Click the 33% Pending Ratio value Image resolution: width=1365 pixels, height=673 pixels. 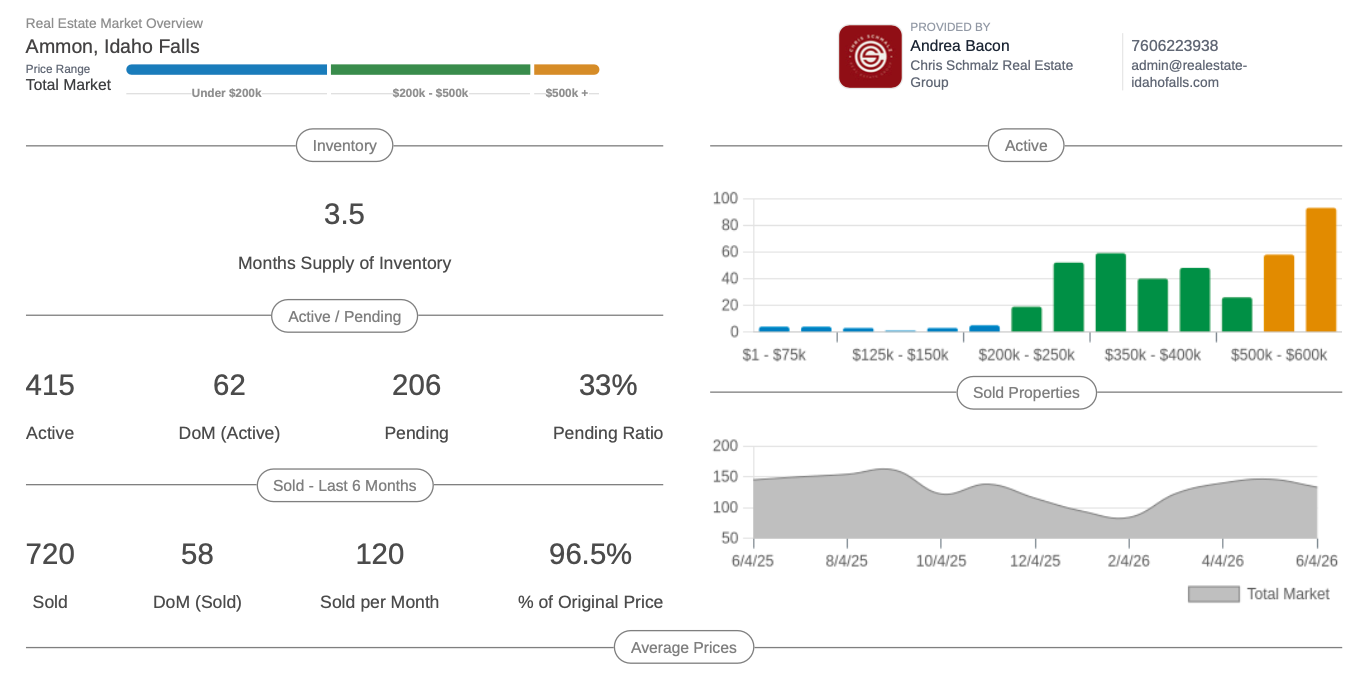pos(608,385)
